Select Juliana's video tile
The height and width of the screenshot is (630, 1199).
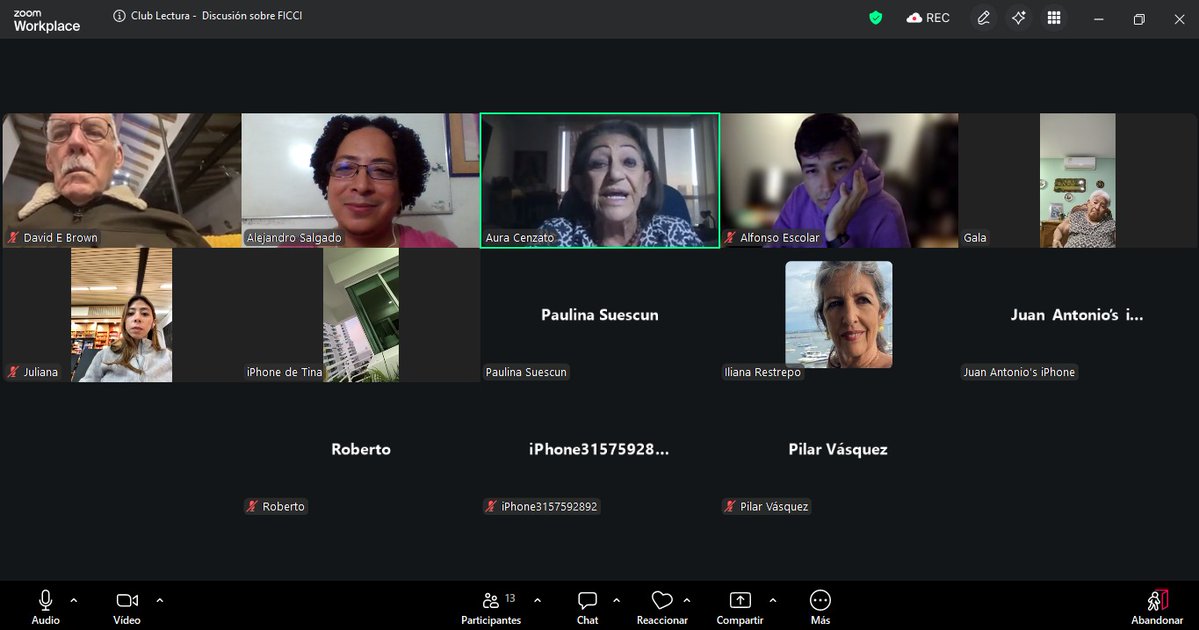[x=122, y=315]
